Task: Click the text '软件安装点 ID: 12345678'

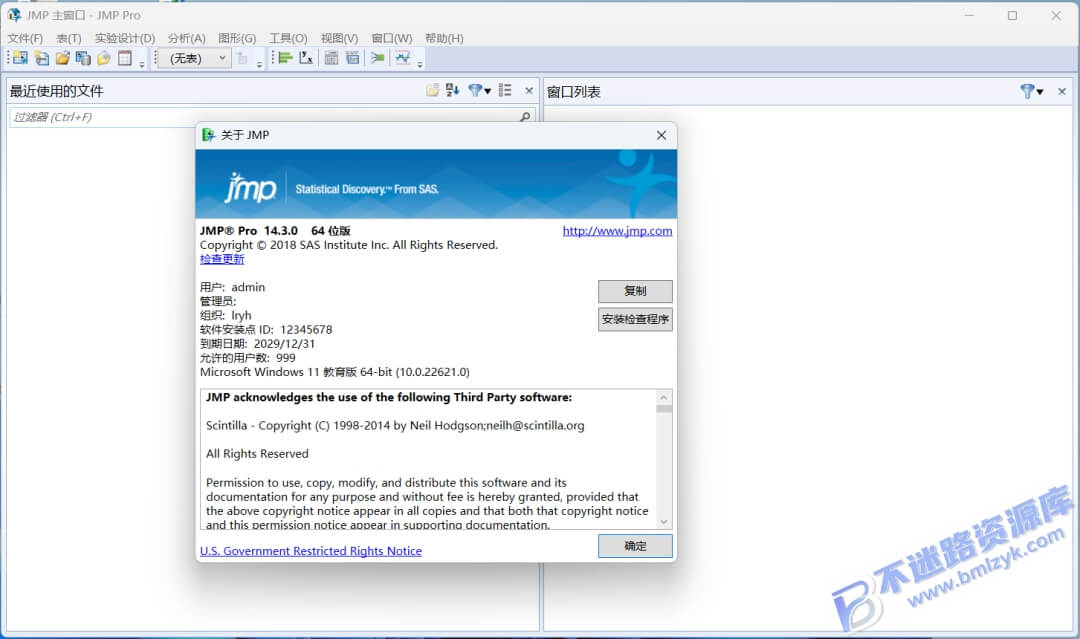Action: pyautogui.click(x=266, y=330)
